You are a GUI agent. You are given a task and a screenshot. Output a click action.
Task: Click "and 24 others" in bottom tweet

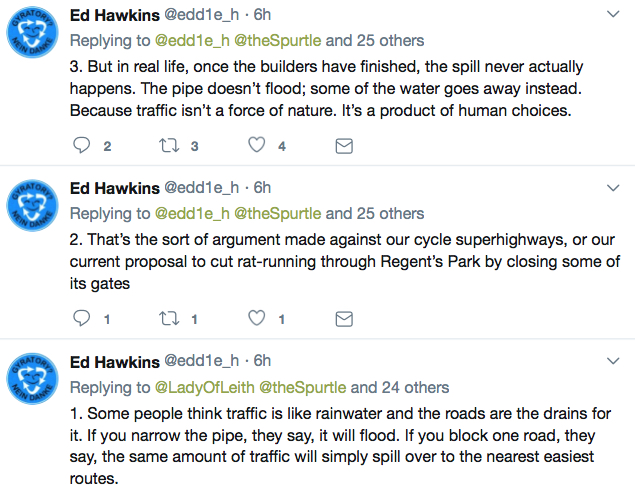[x=400, y=388]
